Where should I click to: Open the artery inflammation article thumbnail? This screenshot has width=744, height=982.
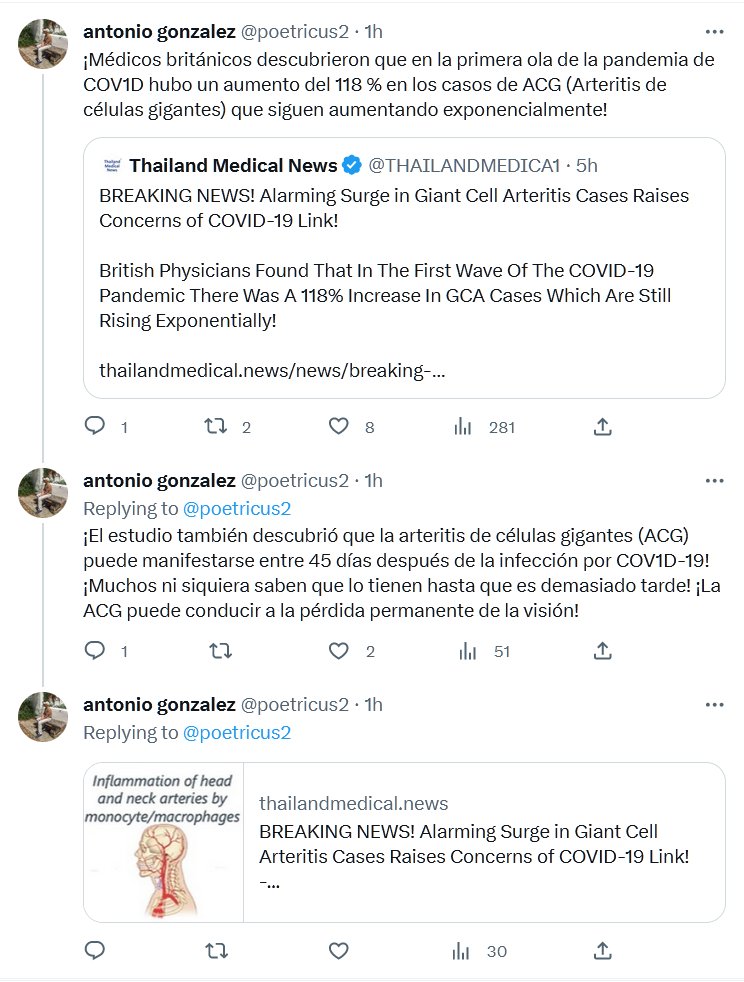point(164,842)
